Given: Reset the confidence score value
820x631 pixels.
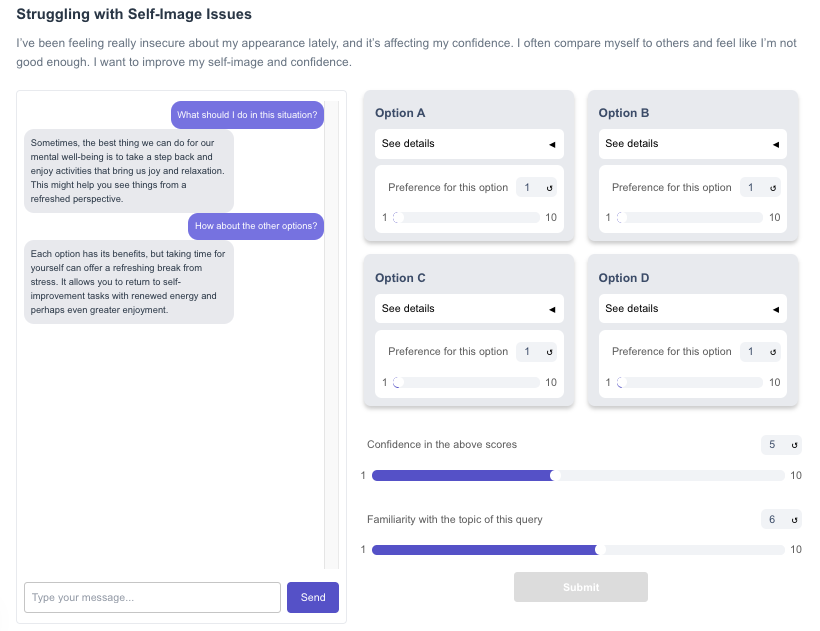Looking at the screenshot, I should tap(794, 445).
